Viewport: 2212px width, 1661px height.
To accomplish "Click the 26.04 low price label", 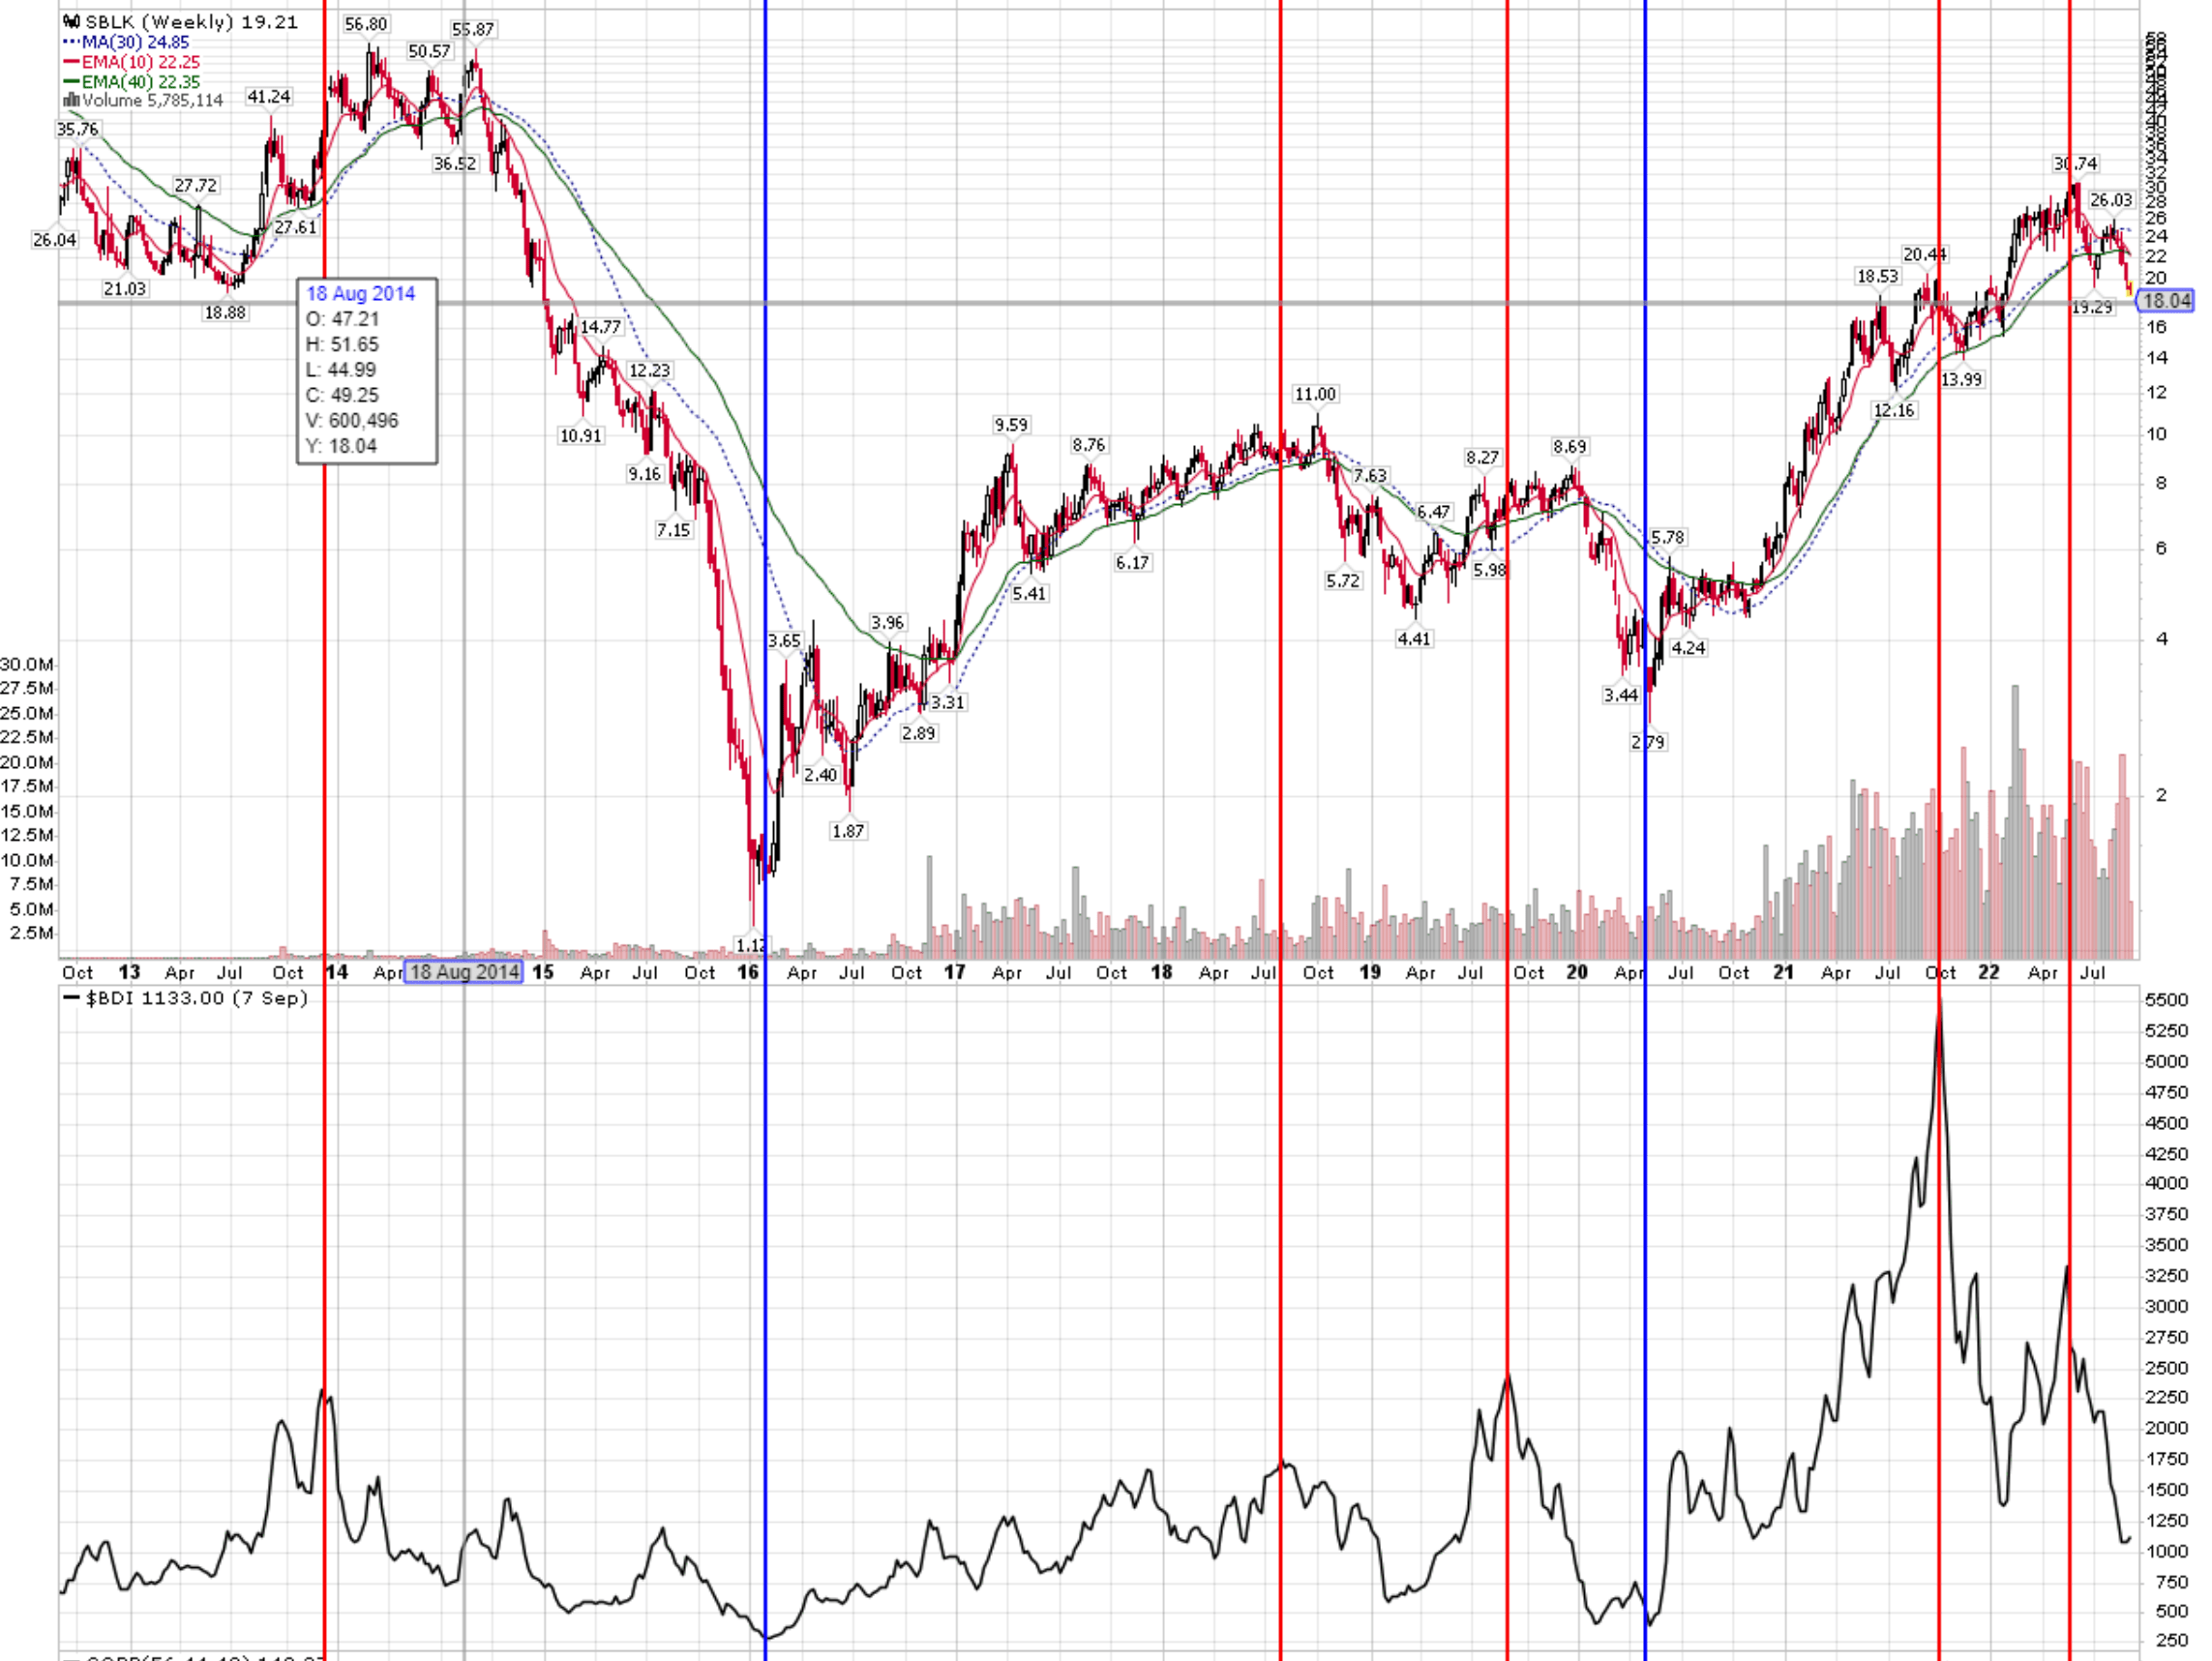I will (54, 240).
